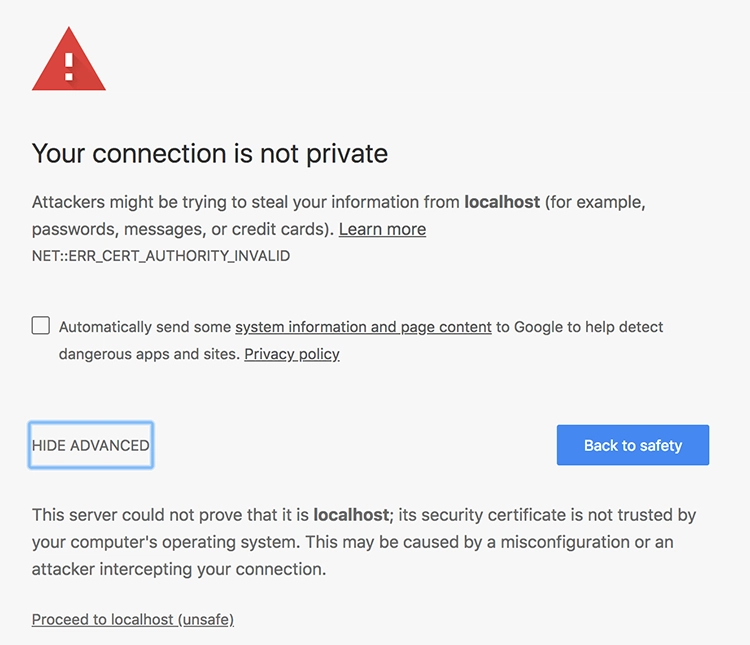
Task: Collapse details with HIDE ADVANCED
Action: point(91,445)
